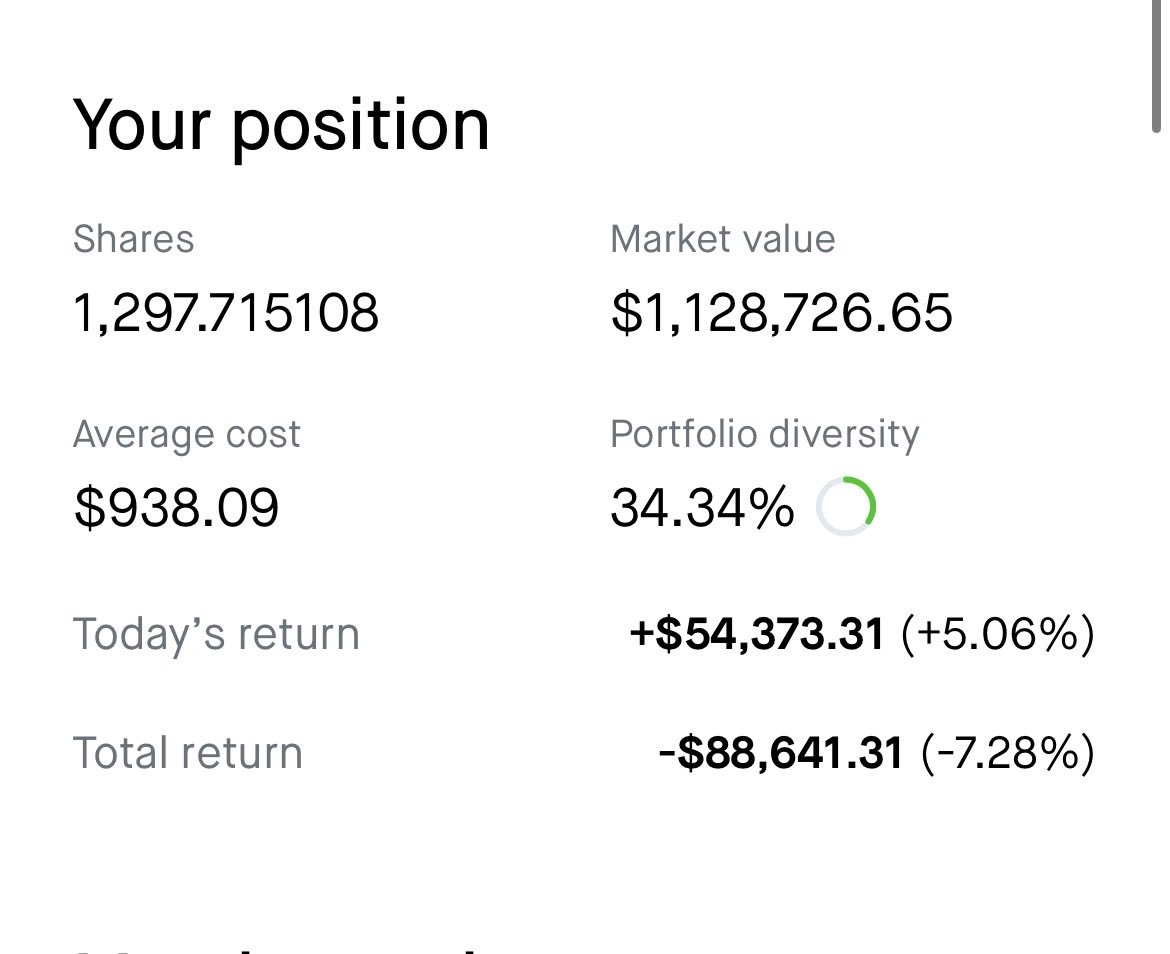The height and width of the screenshot is (954, 1170).
Task: Tap the dollar sign of market value
Action: pyautogui.click(x=626, y=313)
